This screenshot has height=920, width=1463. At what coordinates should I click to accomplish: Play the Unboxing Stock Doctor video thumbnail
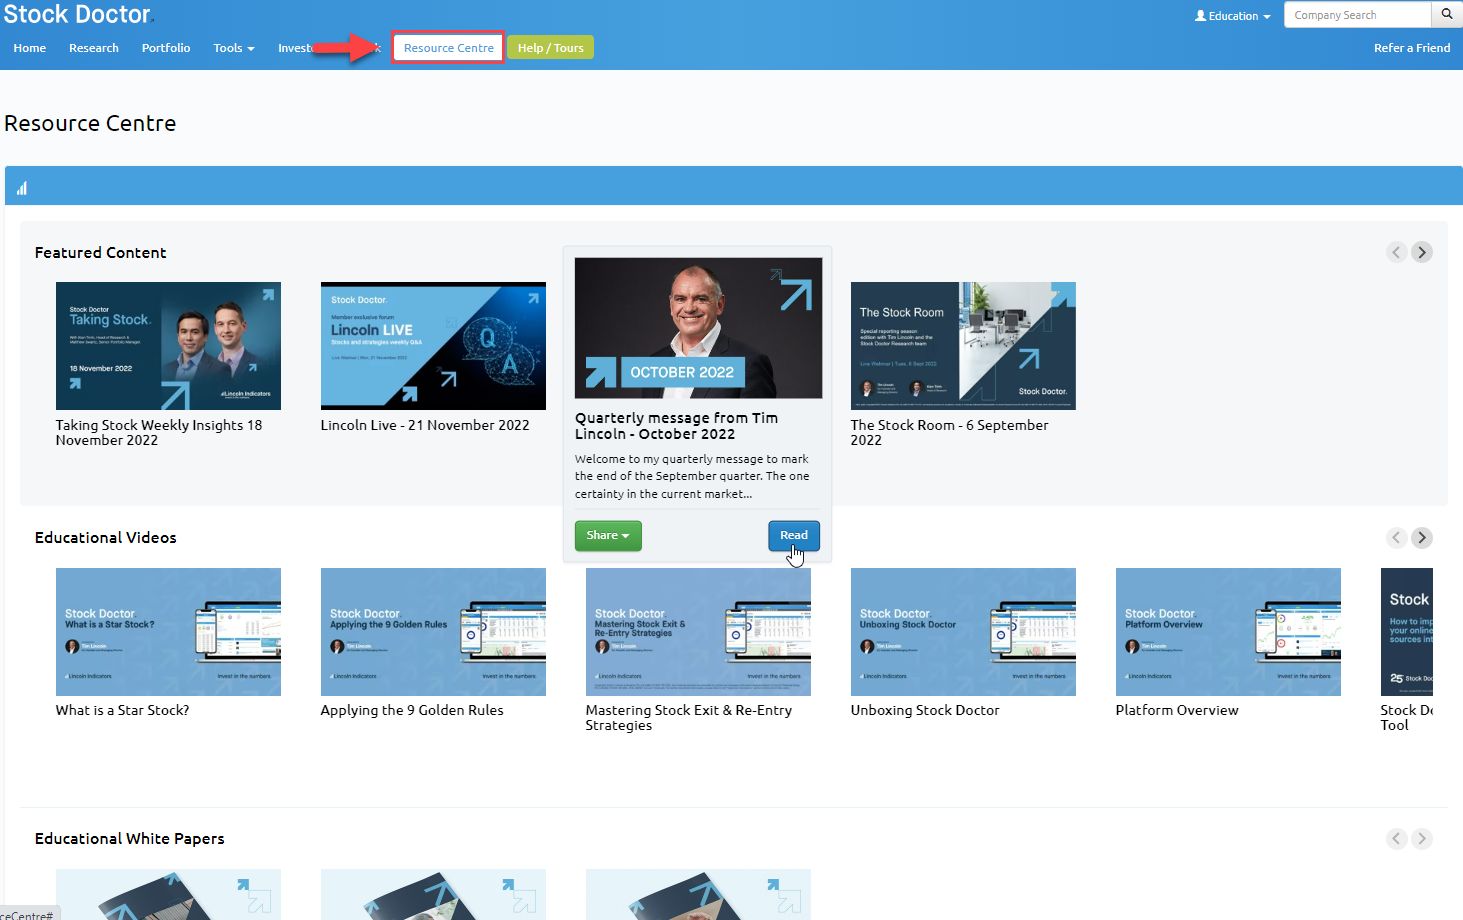pos(963,632)
